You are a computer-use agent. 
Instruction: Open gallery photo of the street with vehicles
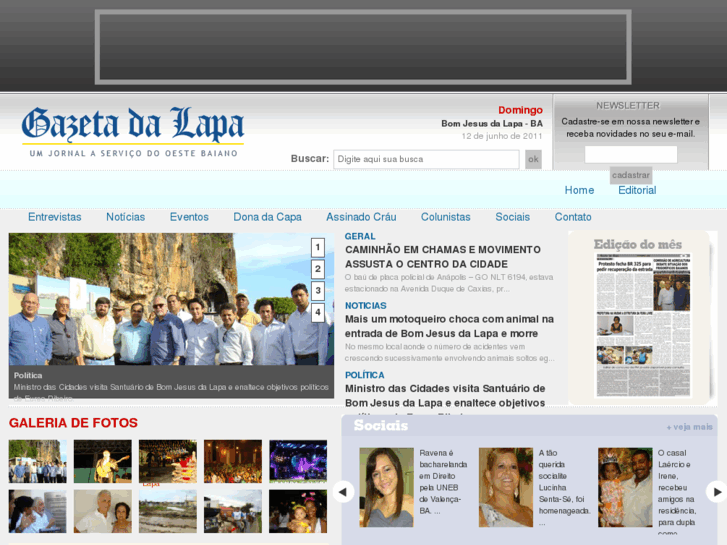point(233,512)
